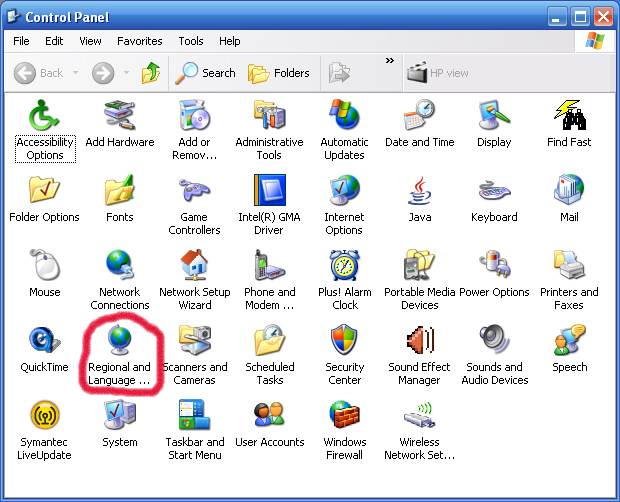Maximize the Control Panel window
The image size is (620, 502).
580,17
